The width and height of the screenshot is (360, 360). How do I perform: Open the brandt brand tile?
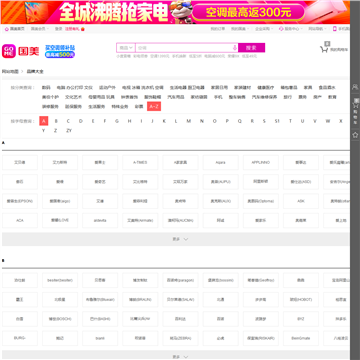[x=100, y=338]
